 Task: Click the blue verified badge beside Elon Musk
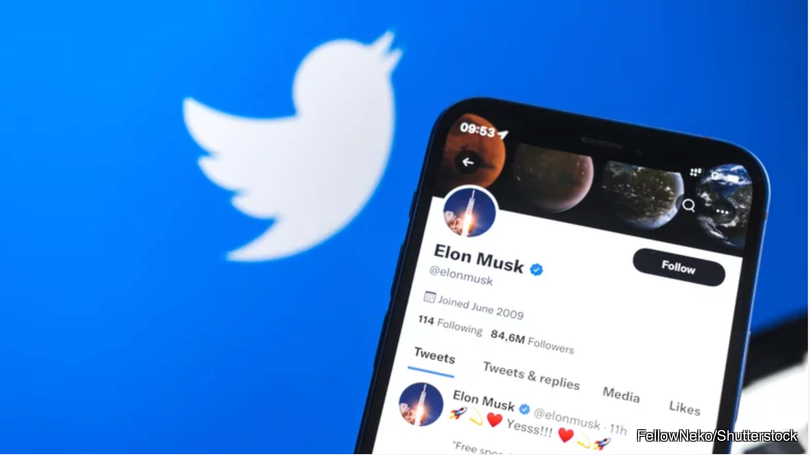537,270
